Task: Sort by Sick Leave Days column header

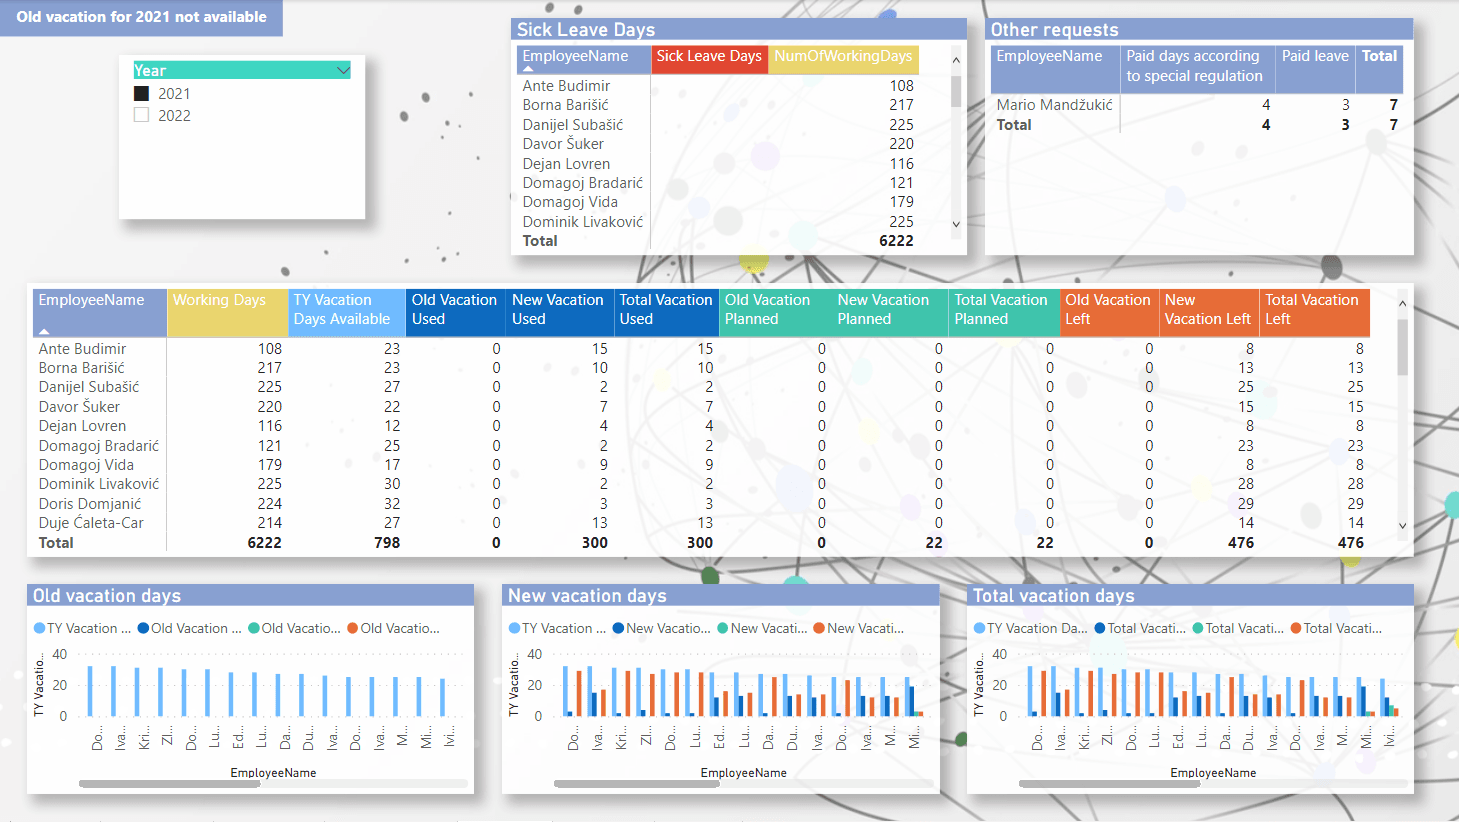Action: [x=709, y=56]
